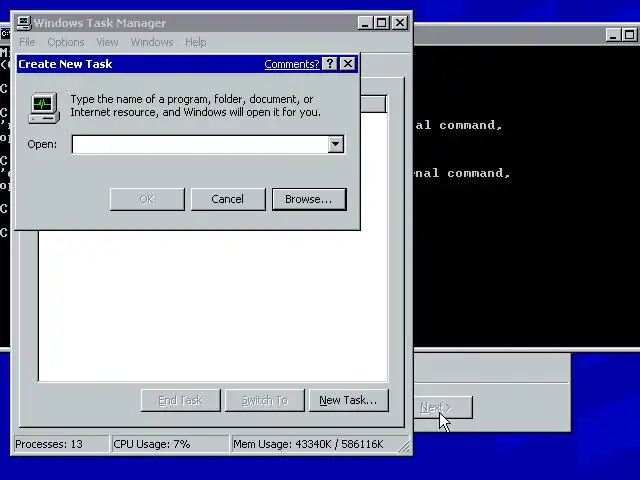
Task: Click the question mark help button
Action: 329,64
